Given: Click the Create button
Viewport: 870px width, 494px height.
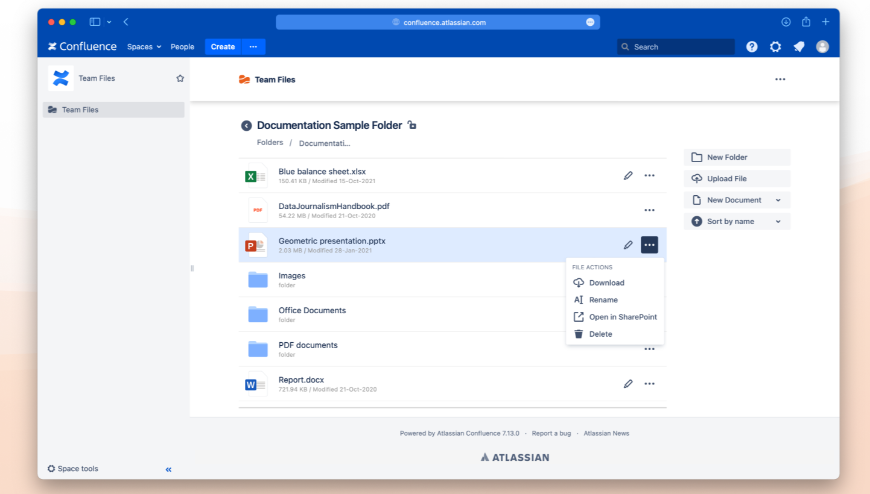Looking at the screenshot, I should tap(223, 47).
